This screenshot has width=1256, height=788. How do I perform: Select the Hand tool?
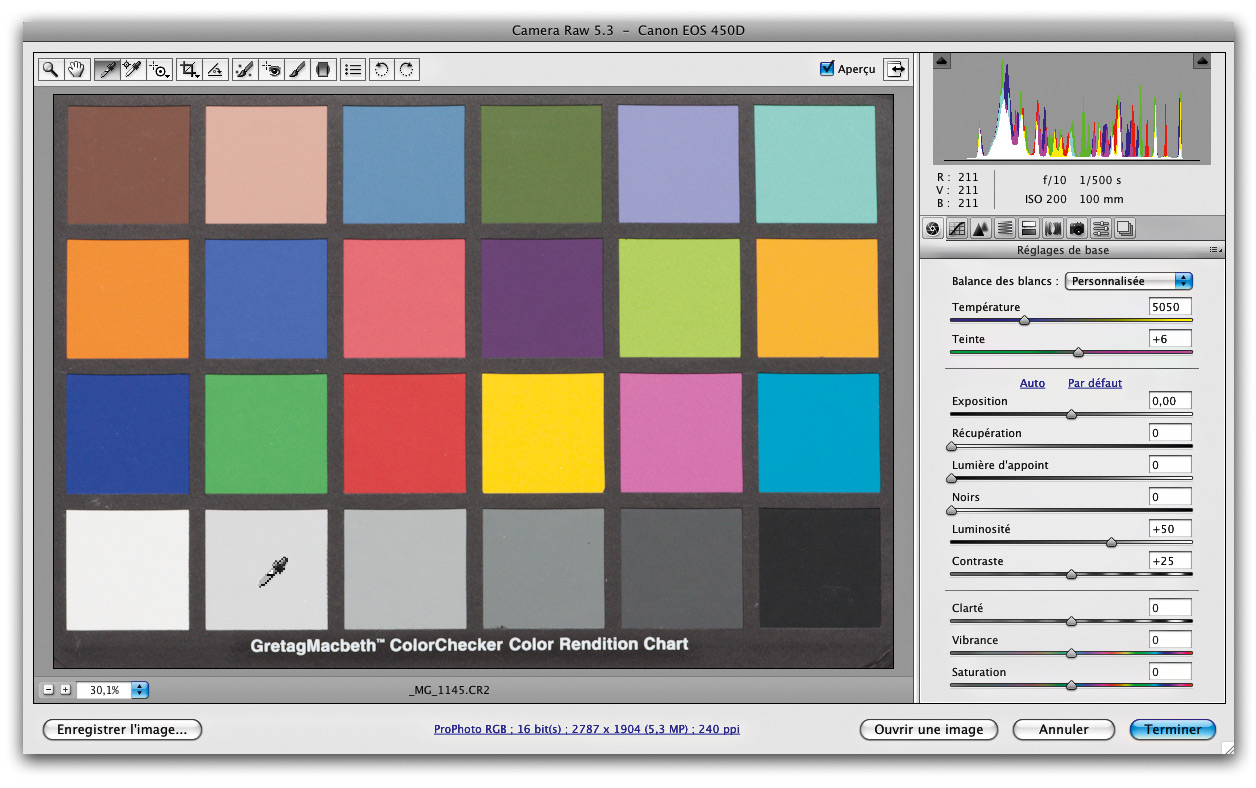pyautogui.click(x=76, y=69)
